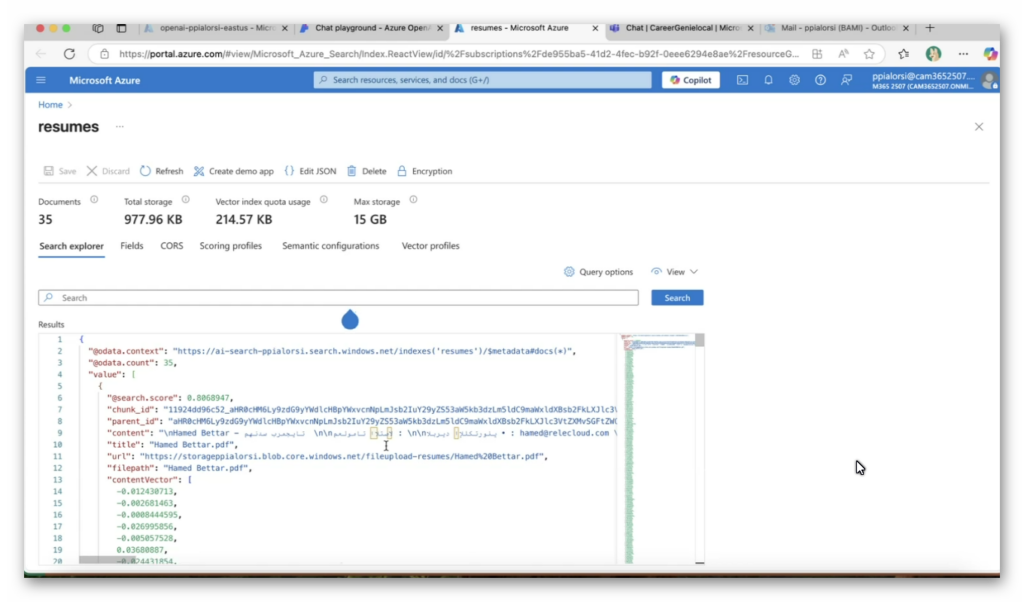Open the Scoring profiles tab
1024x602 pixels.
click(x=231, y=246)
